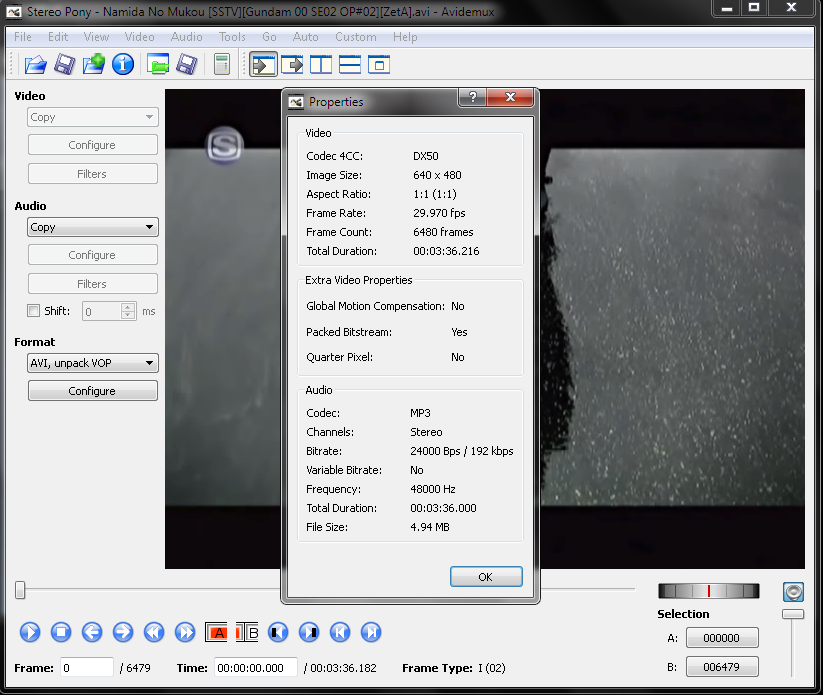Open the Video menu

click(x=140, y=37)
